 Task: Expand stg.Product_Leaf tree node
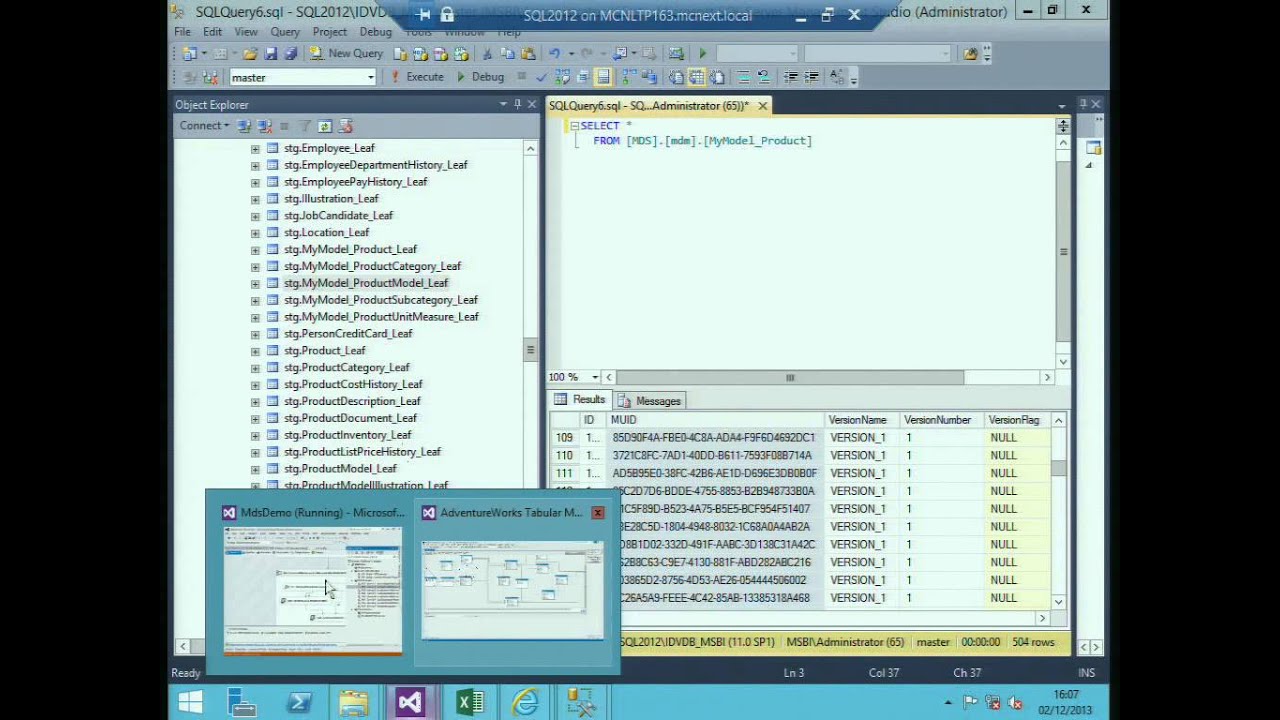coord(255,351)
